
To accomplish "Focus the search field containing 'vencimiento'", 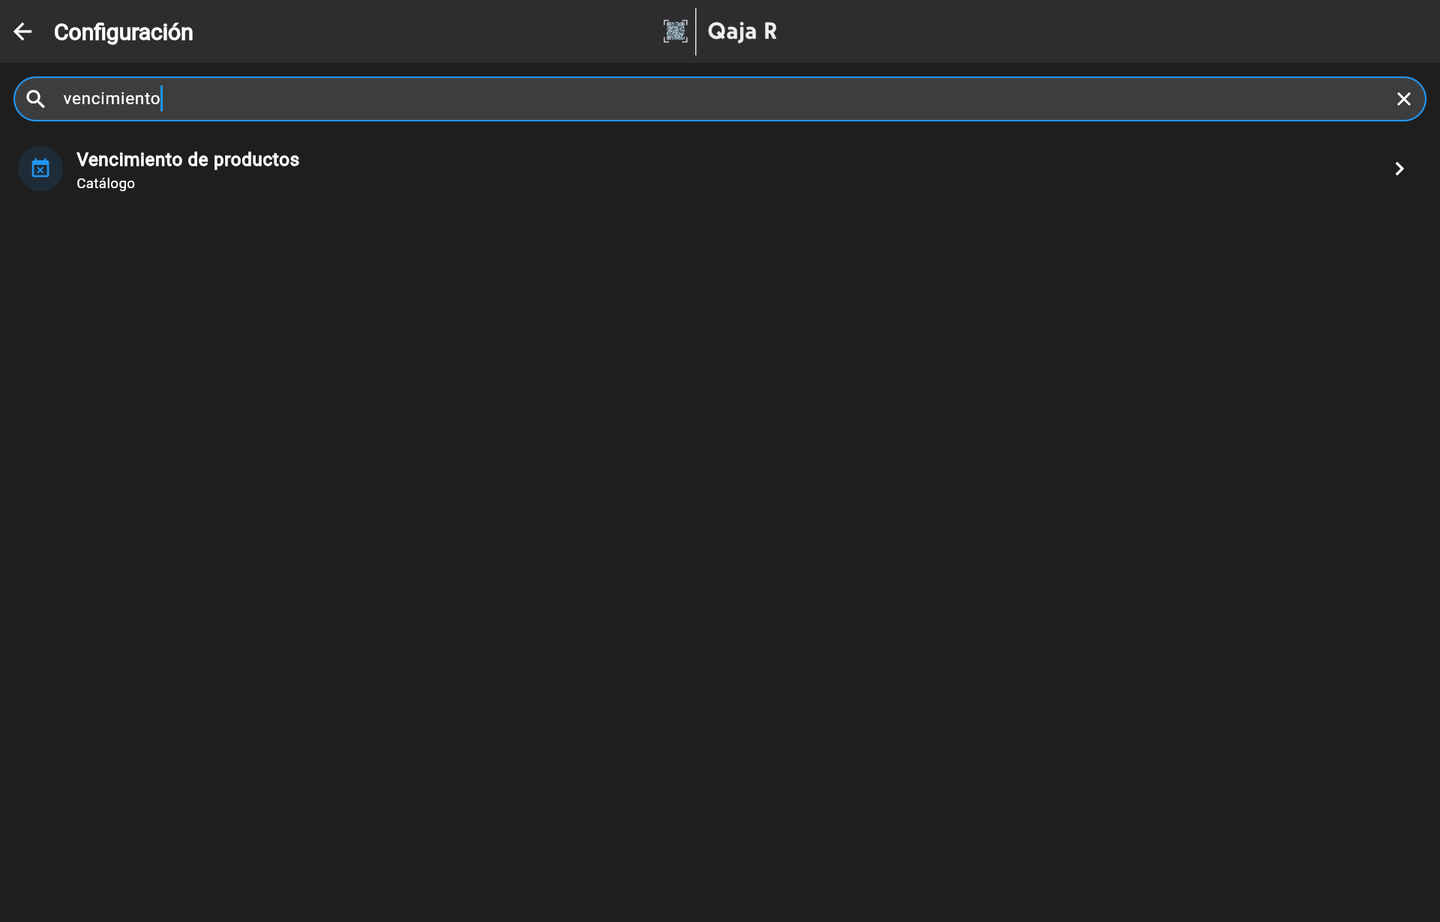I will pos(720,99).
